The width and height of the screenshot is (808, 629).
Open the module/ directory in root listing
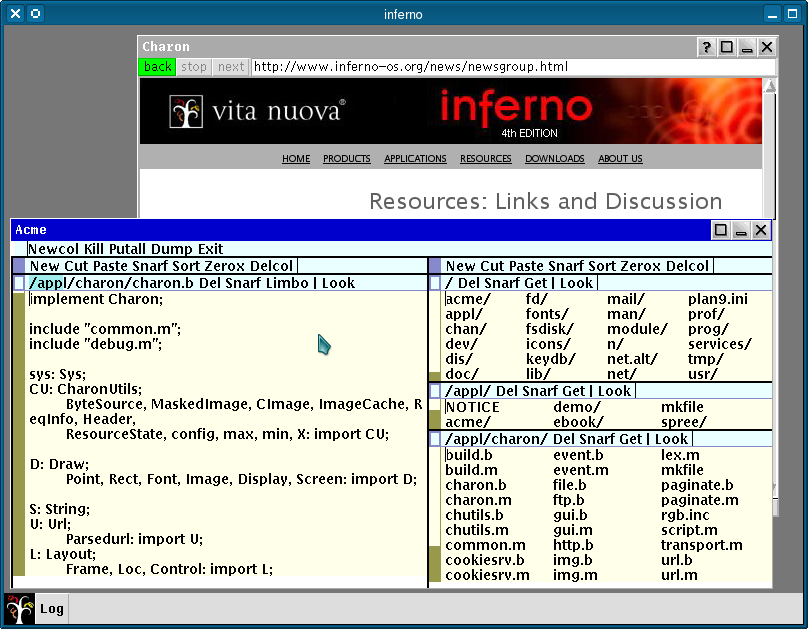point(636,329)
